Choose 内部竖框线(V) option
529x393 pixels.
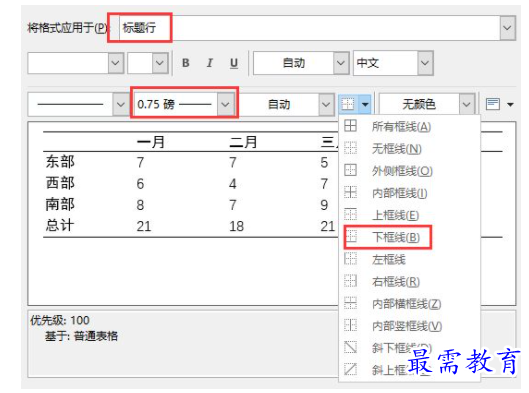[409, 326]
